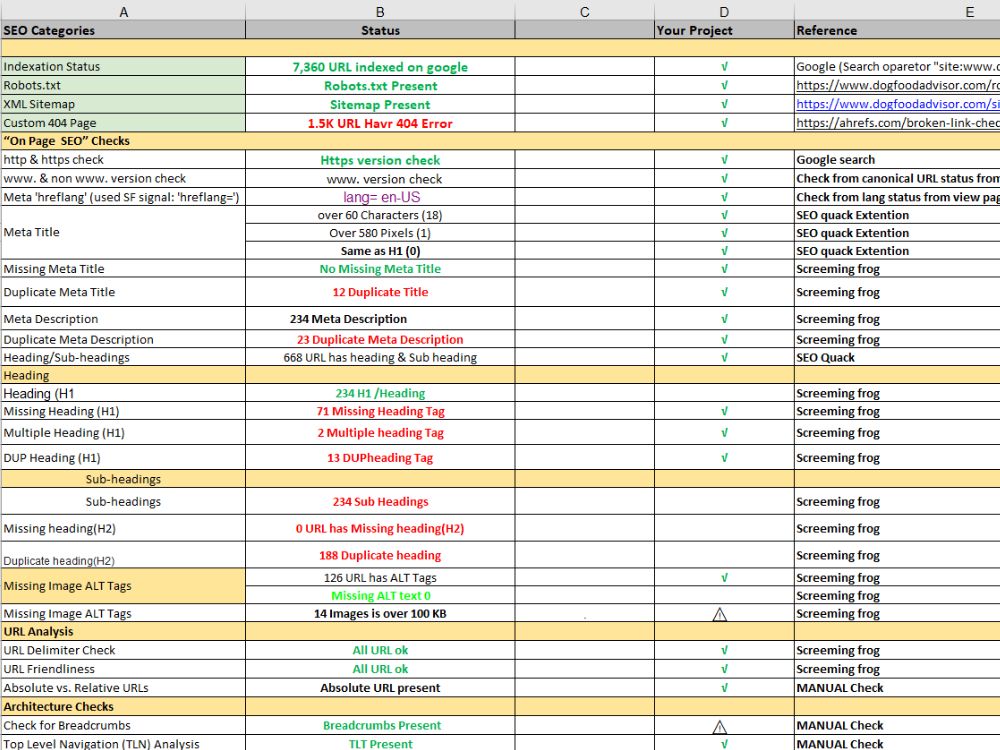This screenshot has width=1000, height=750.
Task: Click the checkmark in www. & non www. row
Action: pyautogui.click(x=724, y=179)
